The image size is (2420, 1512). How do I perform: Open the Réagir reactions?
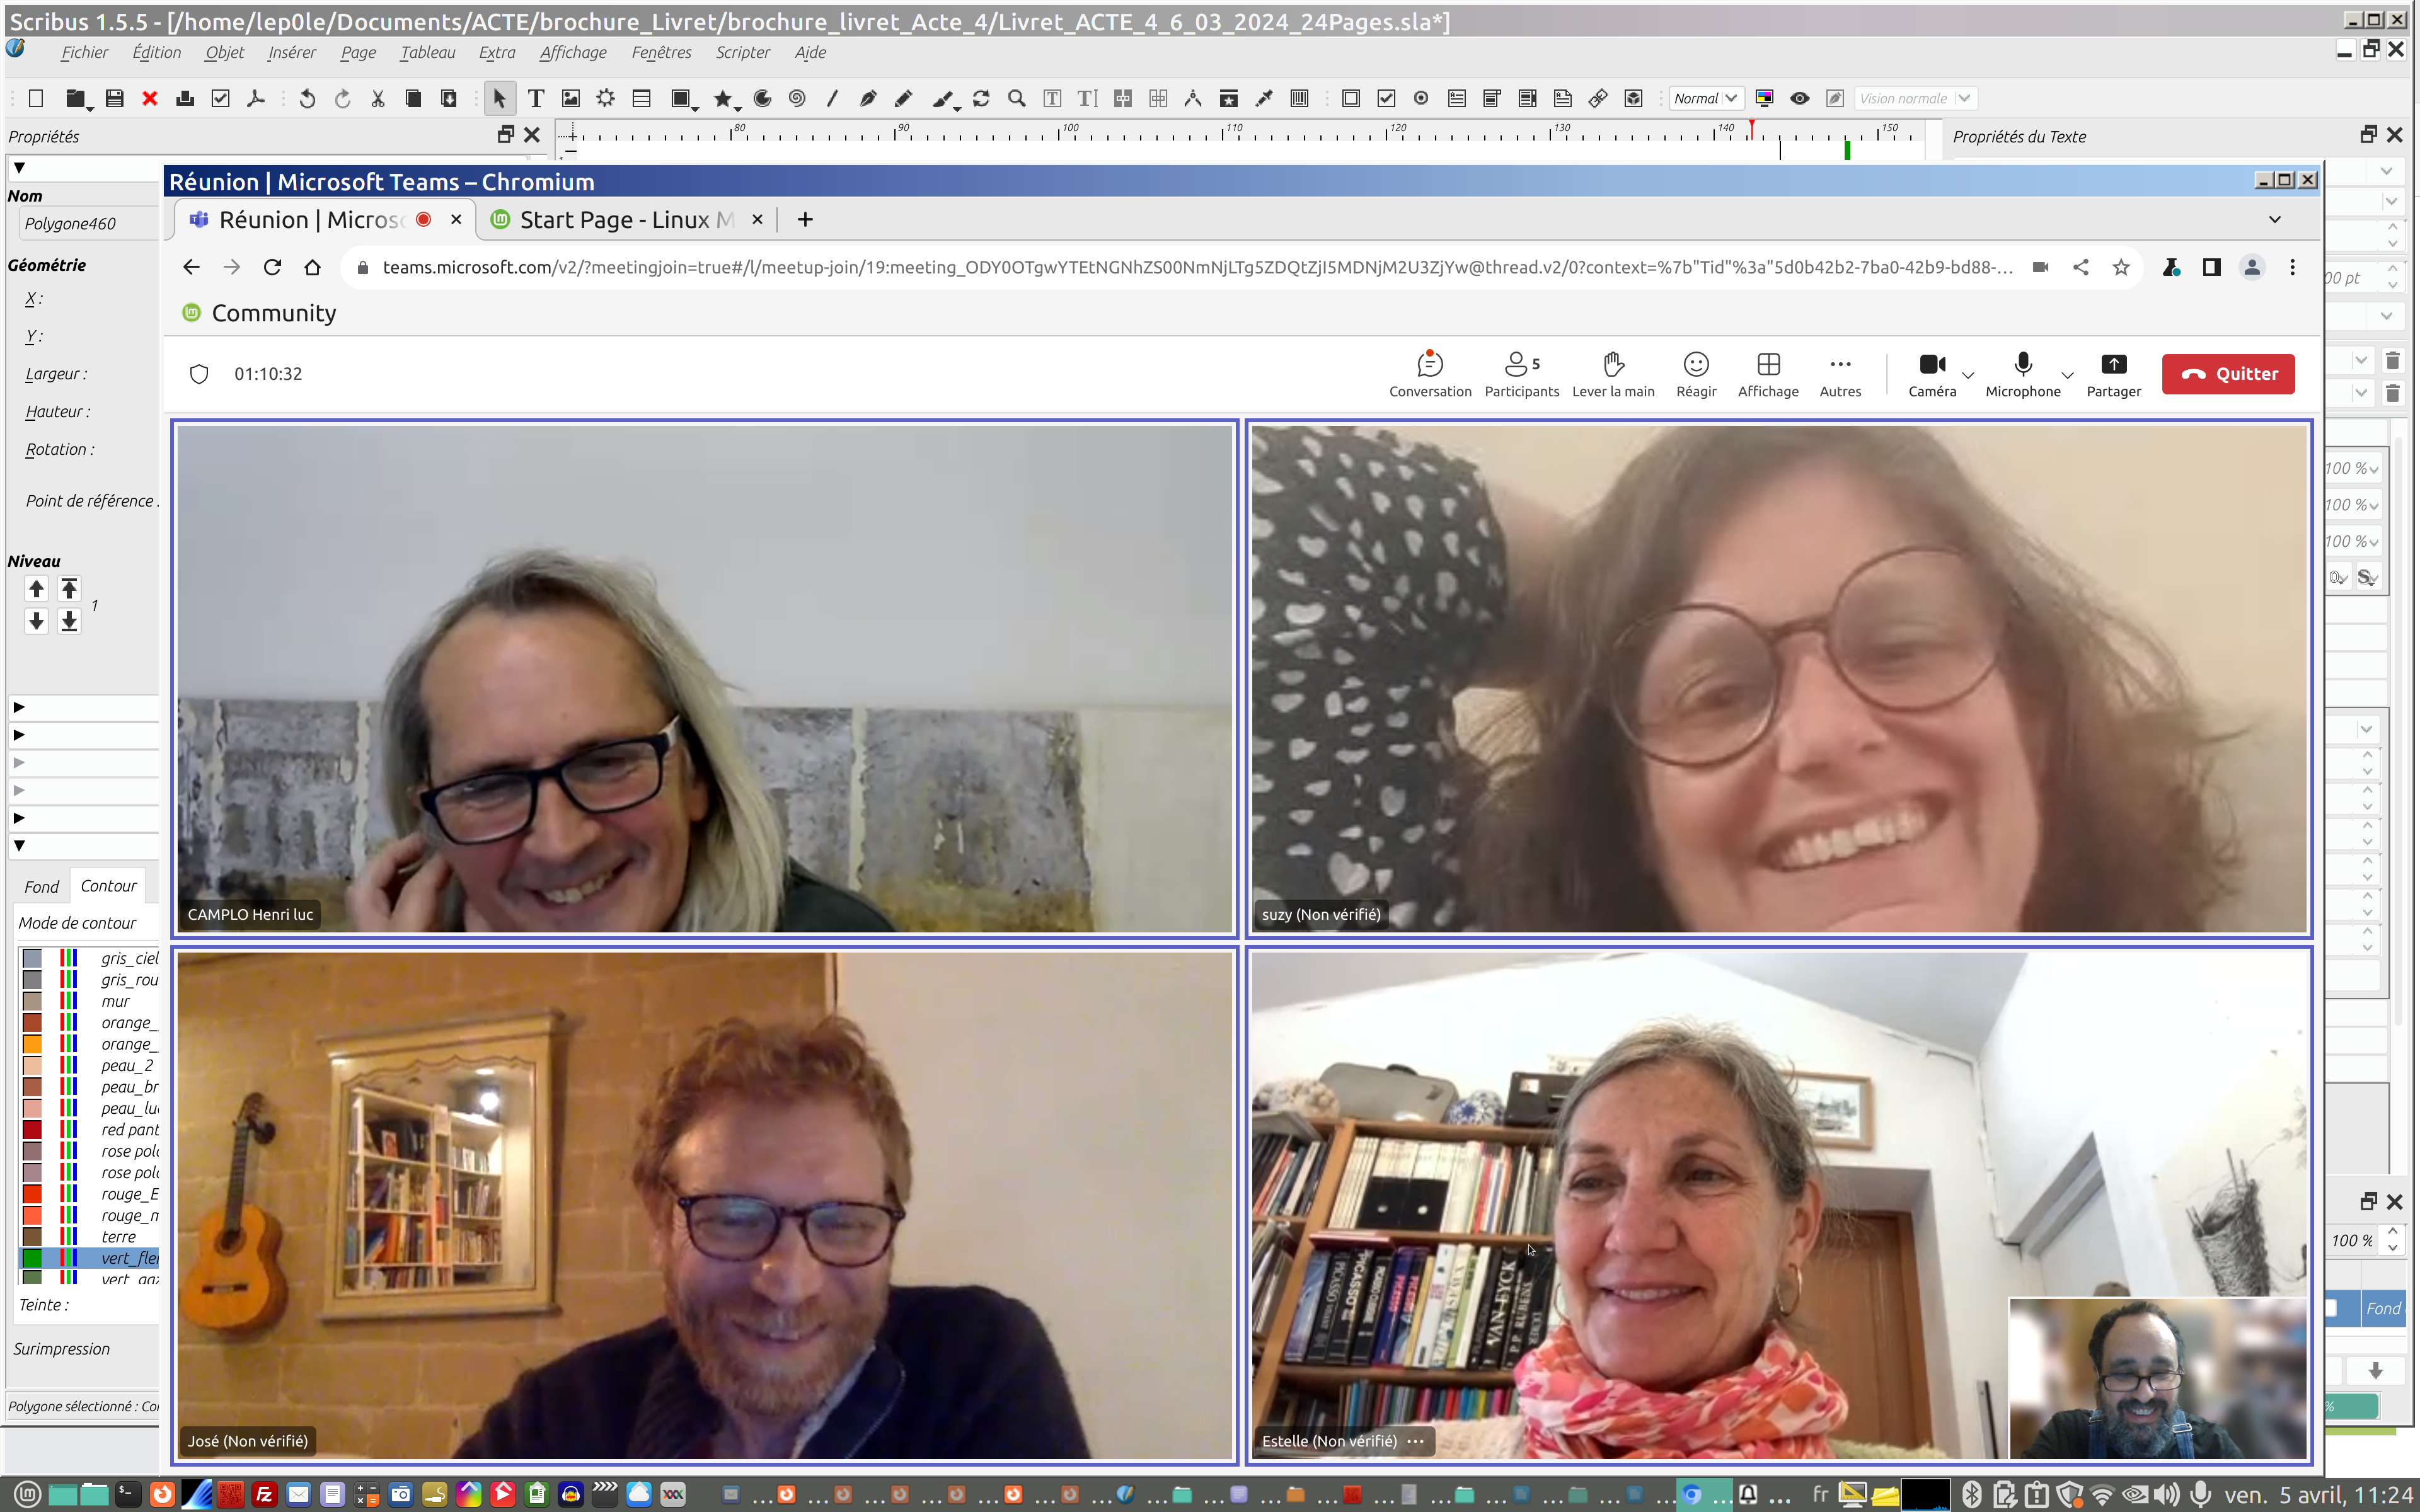(x=1696, y=365)
